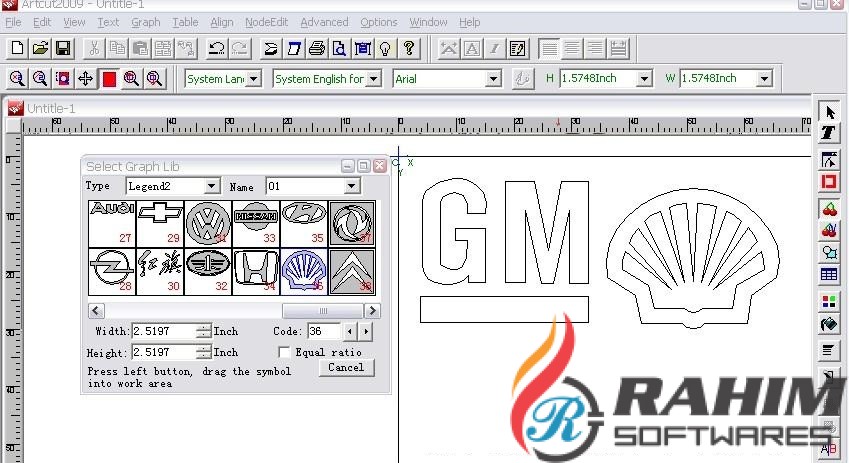
Task: Click the Code left arrow button
Action: pos(350,331)
